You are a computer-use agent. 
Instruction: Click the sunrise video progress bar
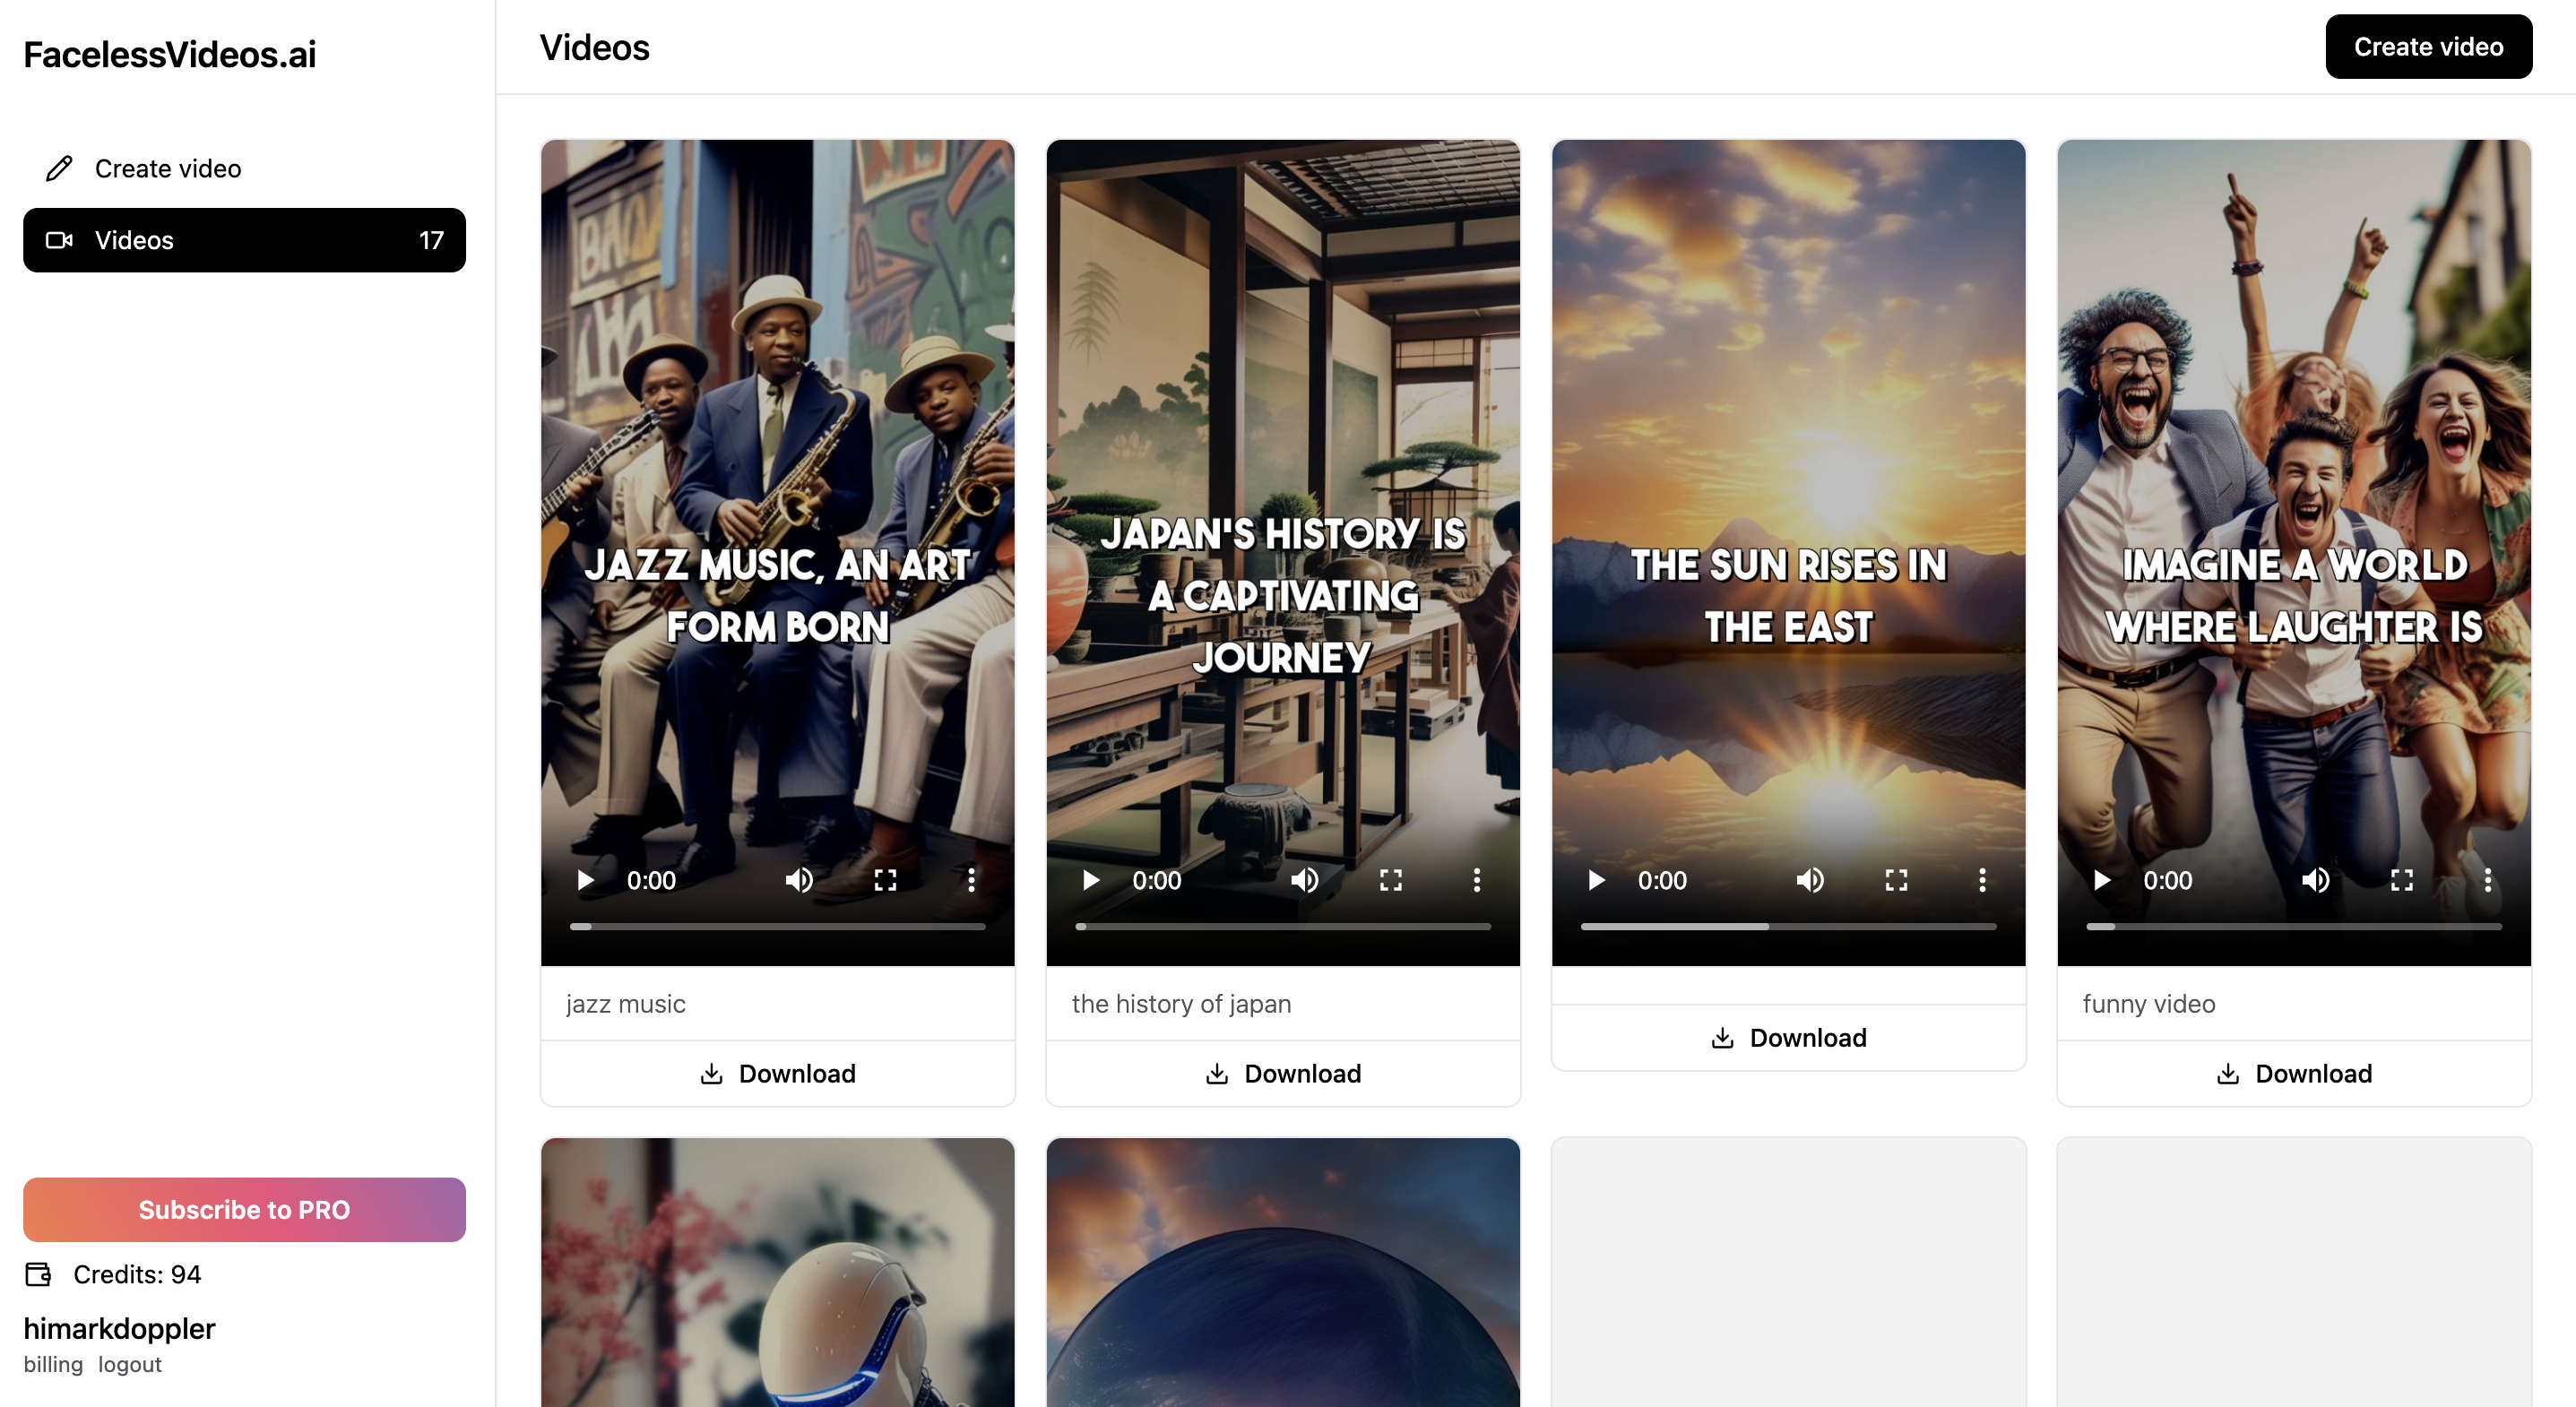1788,927
